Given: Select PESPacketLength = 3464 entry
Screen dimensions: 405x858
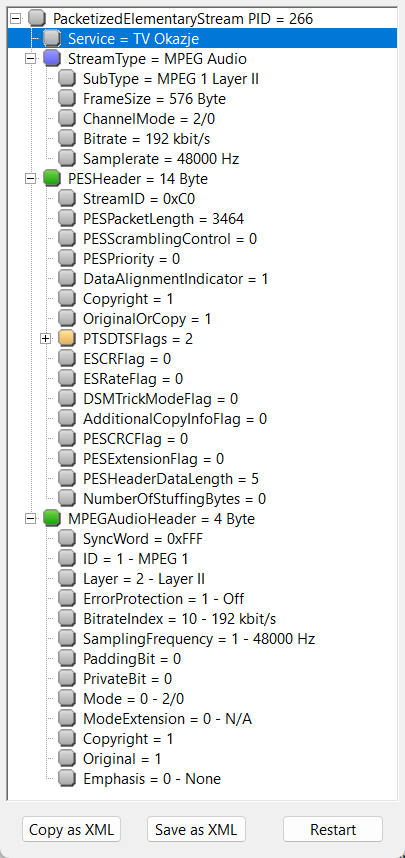Looking at the screenshot, I should pos(164,219).
